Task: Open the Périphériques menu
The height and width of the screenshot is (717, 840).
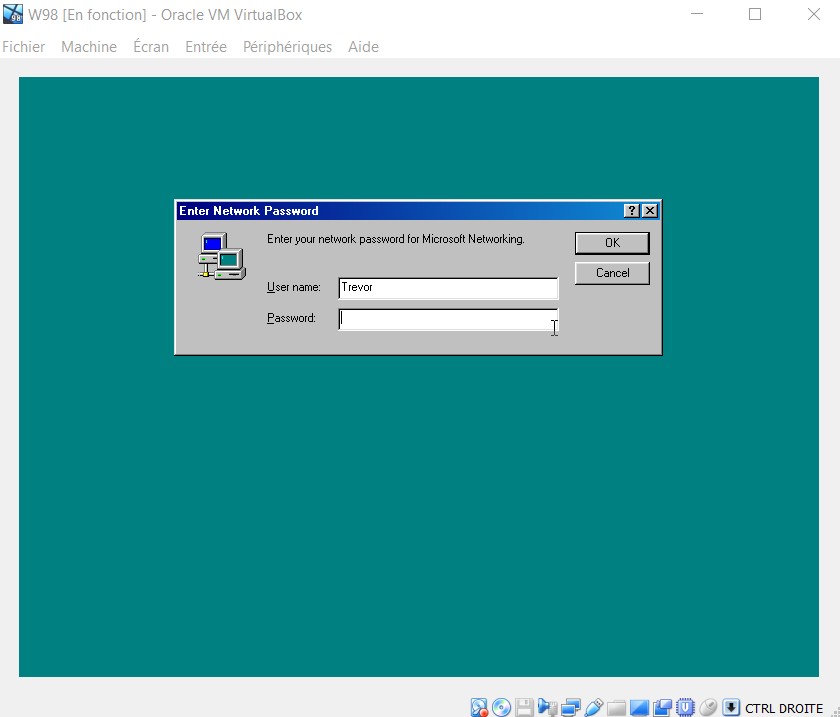Action: [287, 47]
